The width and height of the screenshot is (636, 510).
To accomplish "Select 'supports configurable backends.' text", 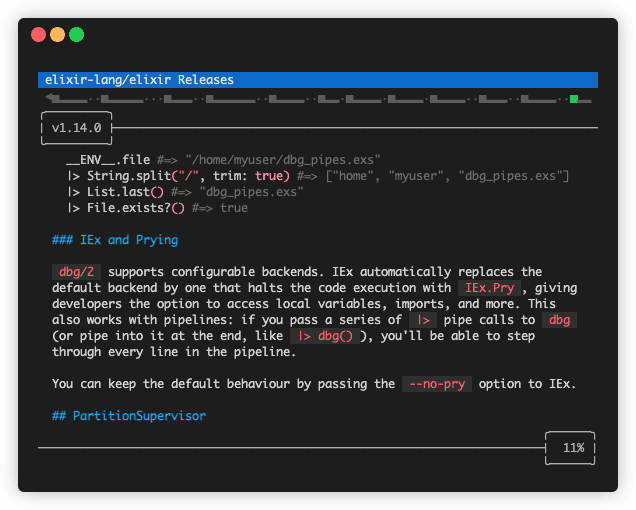I will coord(216,272).
